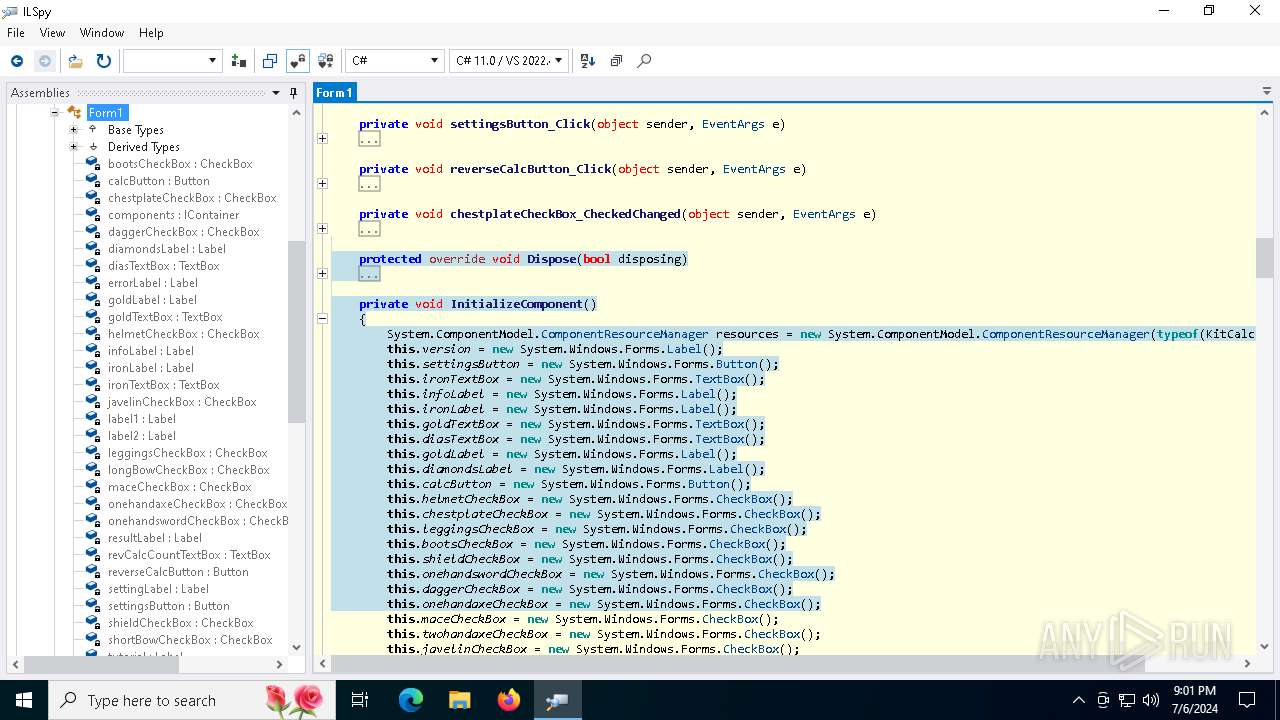Open the Help menu

click(151, 33)
